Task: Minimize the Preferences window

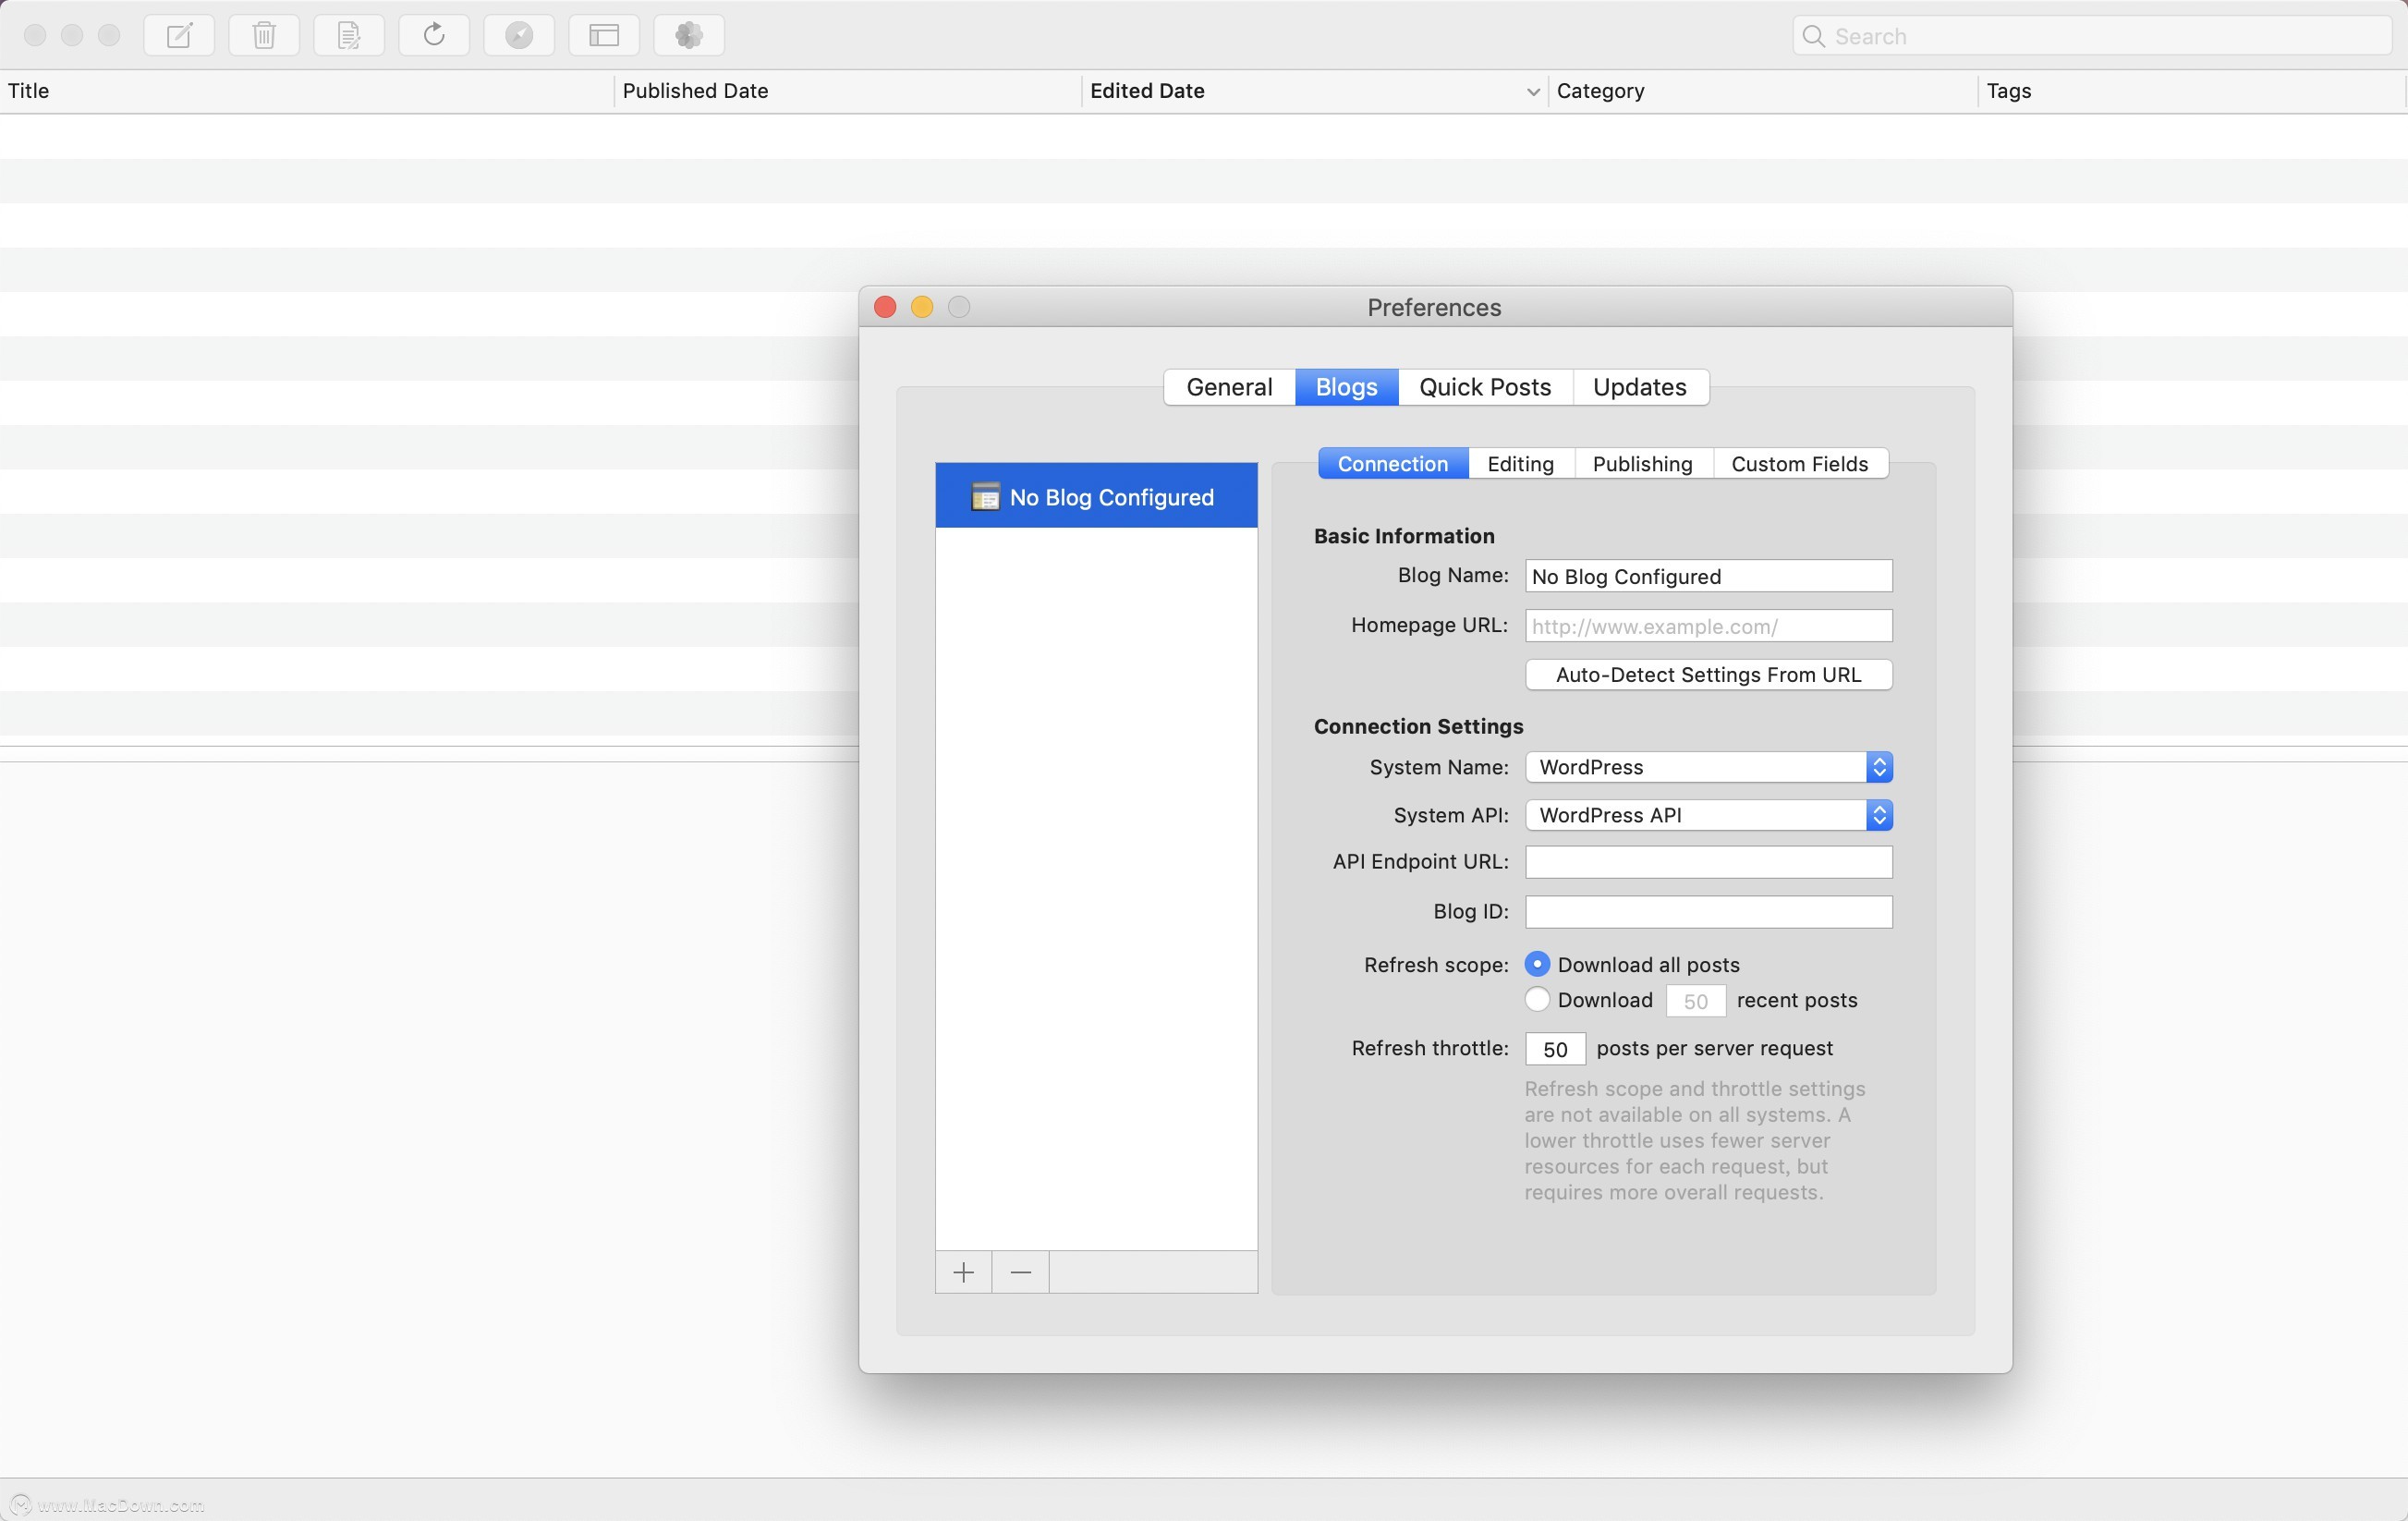Action: (922, 307)
